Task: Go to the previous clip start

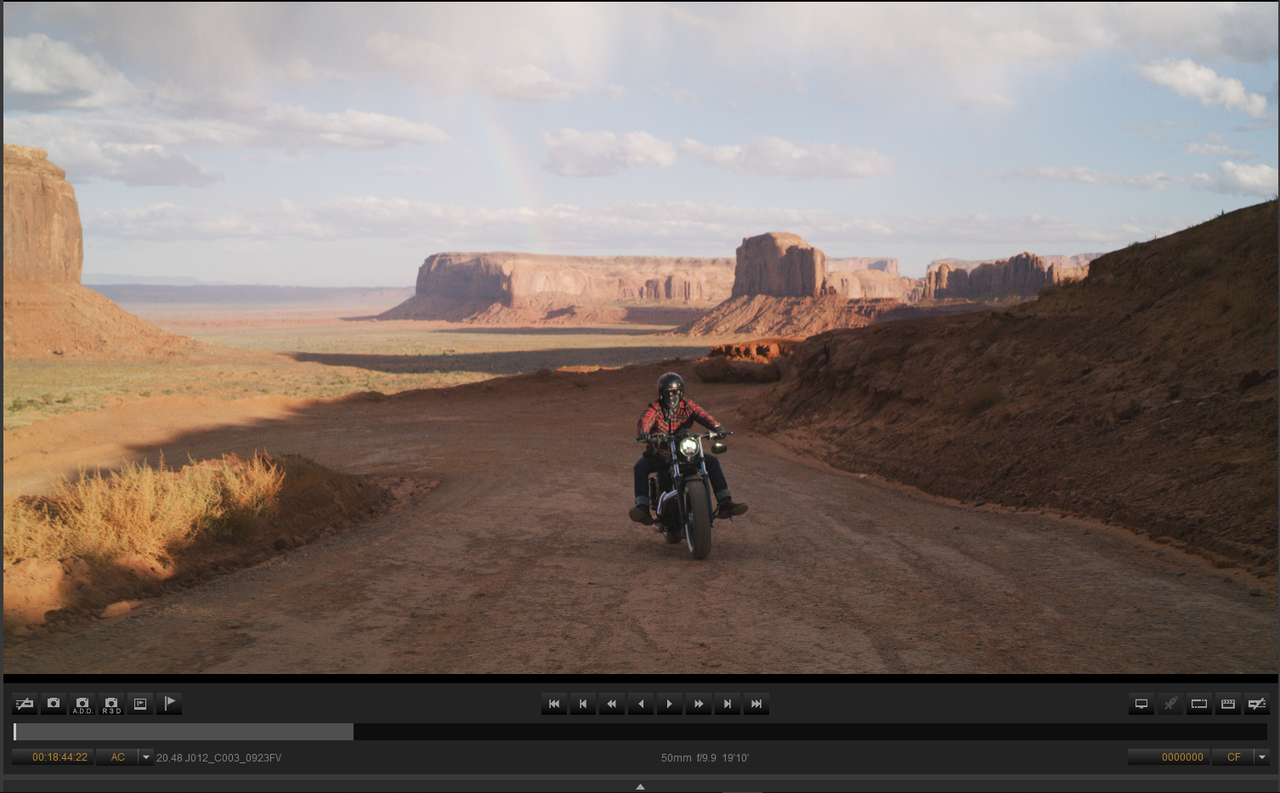Action: coord(583,704)
